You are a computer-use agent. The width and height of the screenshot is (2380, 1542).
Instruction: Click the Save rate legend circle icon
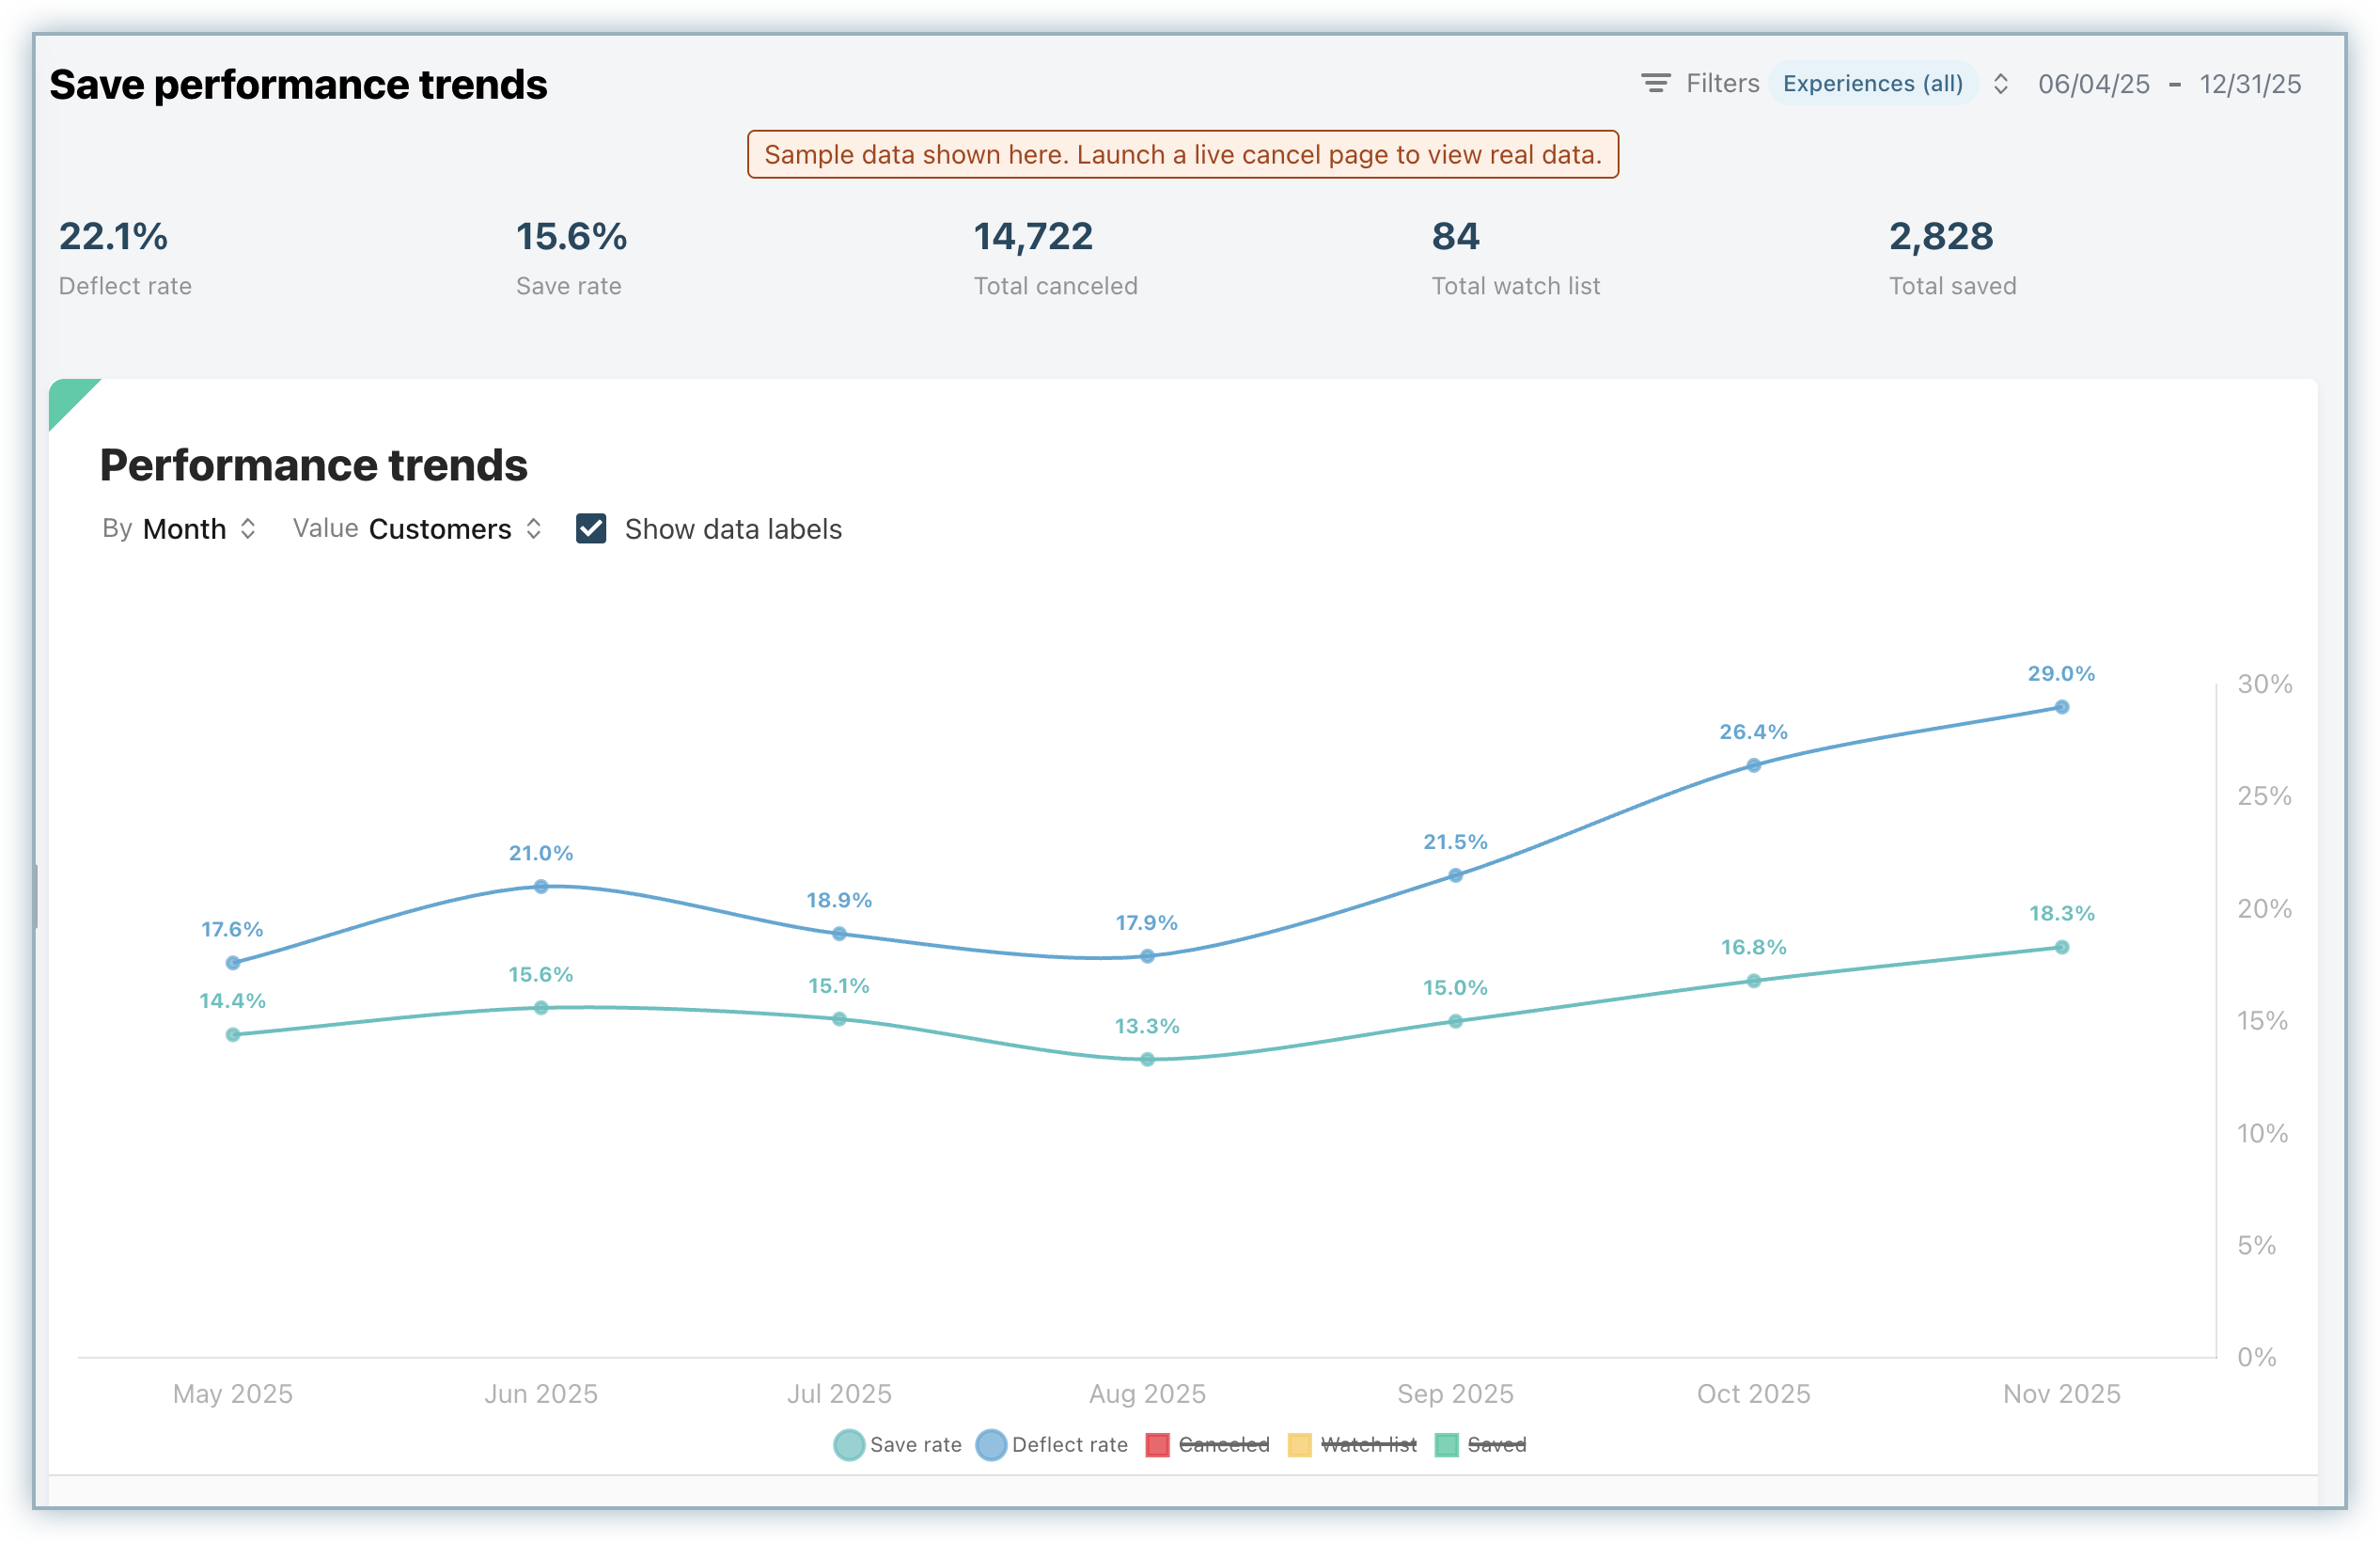click(x=849, y=1445)
